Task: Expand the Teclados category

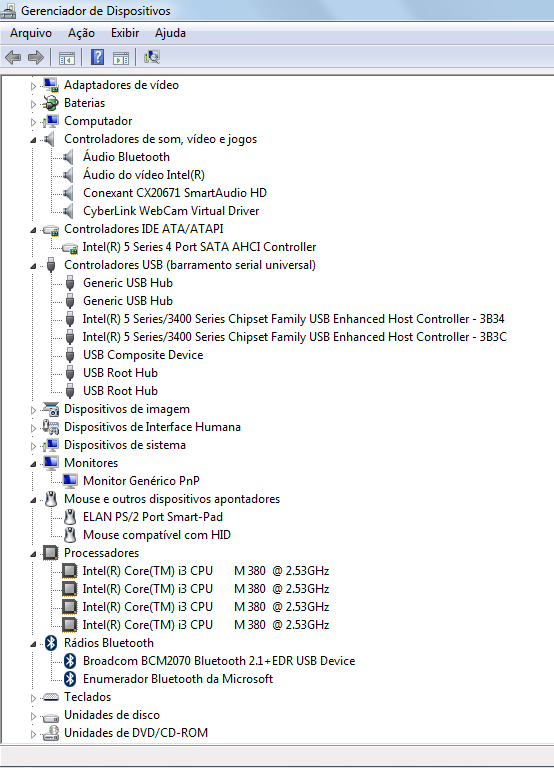Action: point(33,698)
